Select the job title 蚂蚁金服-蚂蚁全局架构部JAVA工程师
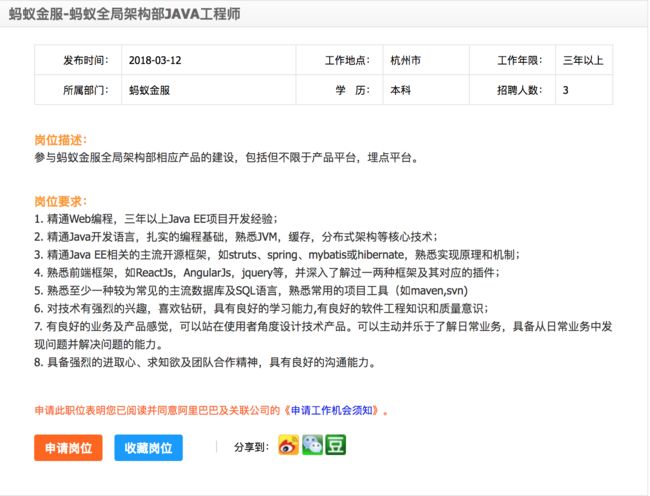The image size is (650, 496). (124, 14)
